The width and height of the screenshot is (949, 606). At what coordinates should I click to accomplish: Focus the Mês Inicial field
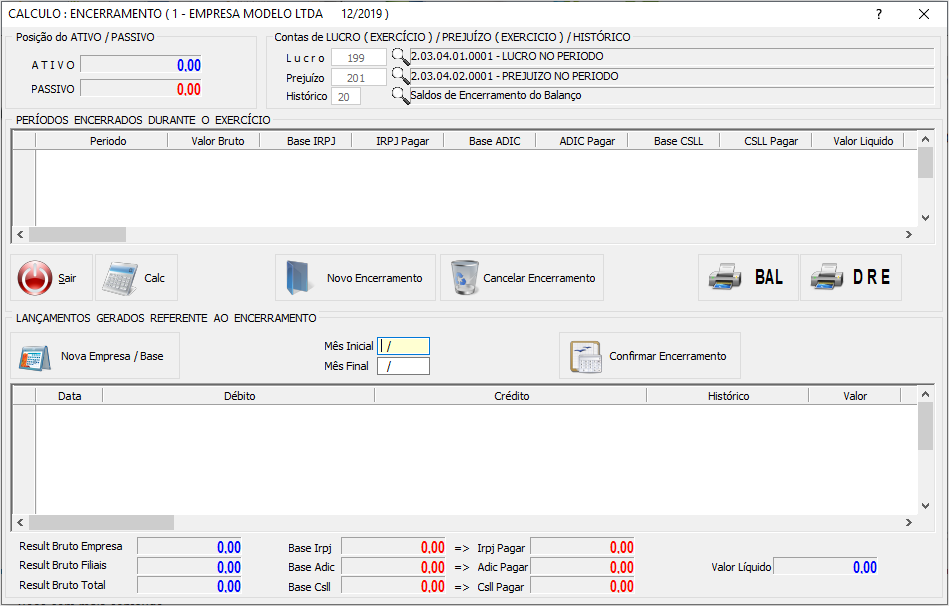[x=403, y=346]
